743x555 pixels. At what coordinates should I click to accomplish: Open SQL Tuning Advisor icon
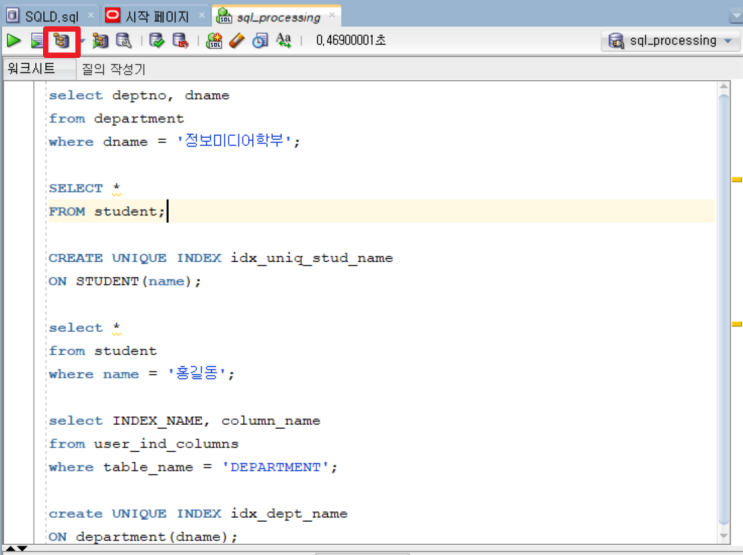(x=124, y=41)
